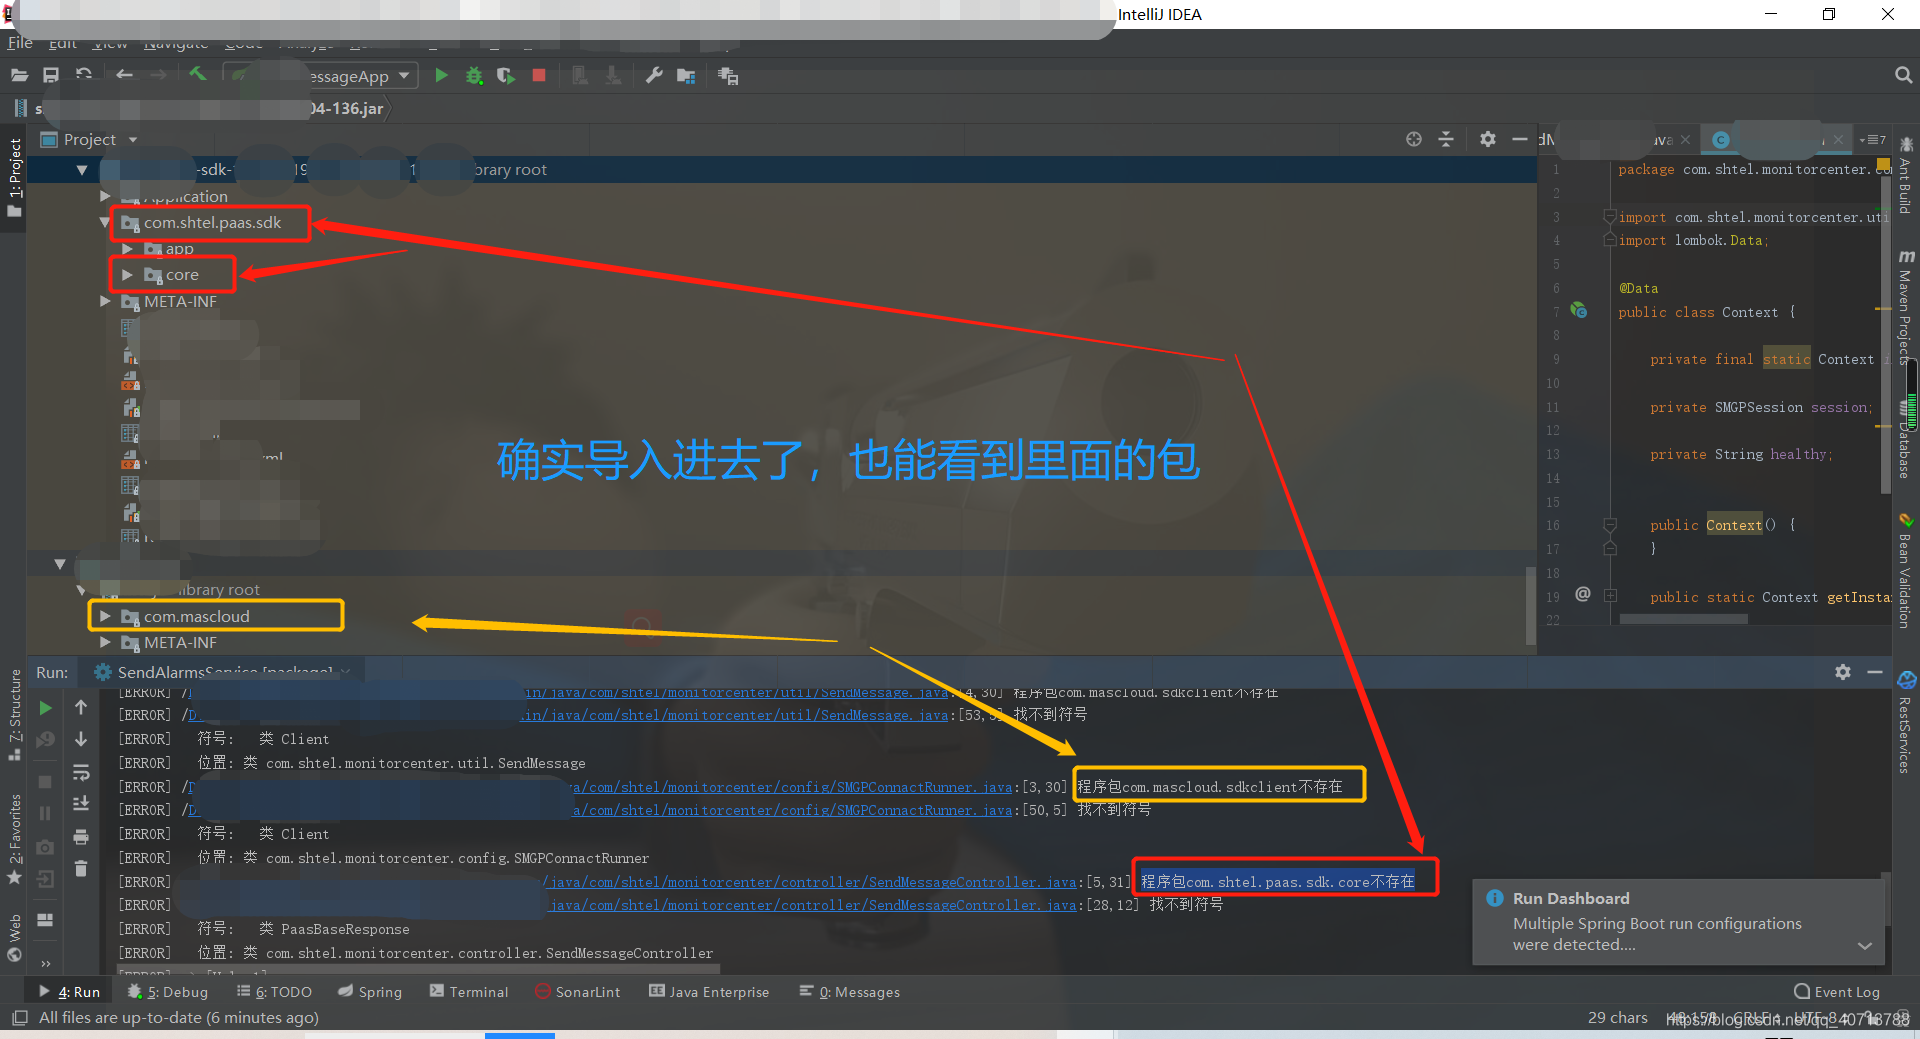Click the Context constructor gutter fold marker
The height and width of the screenshot is (1039, 1920).
(x=1610, y=525)
